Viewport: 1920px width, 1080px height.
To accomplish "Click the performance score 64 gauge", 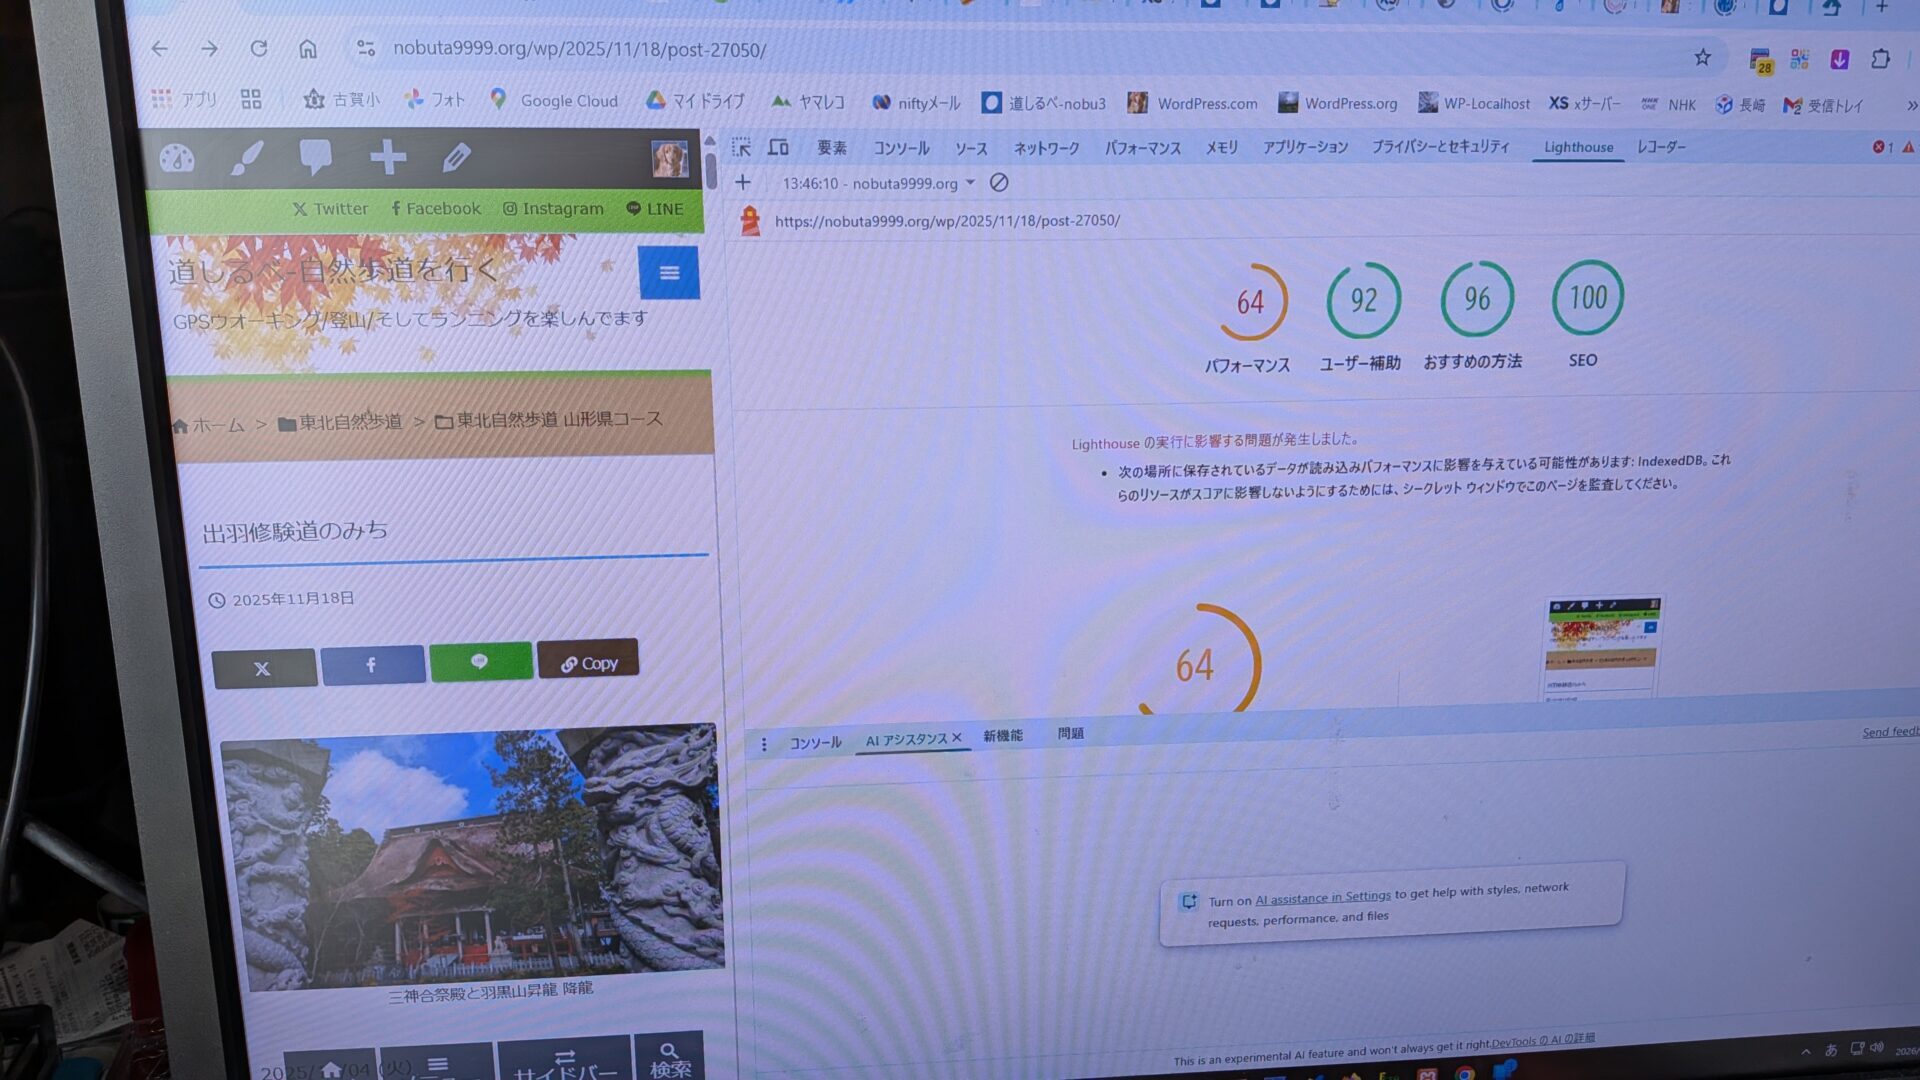I will point(1250,302).
